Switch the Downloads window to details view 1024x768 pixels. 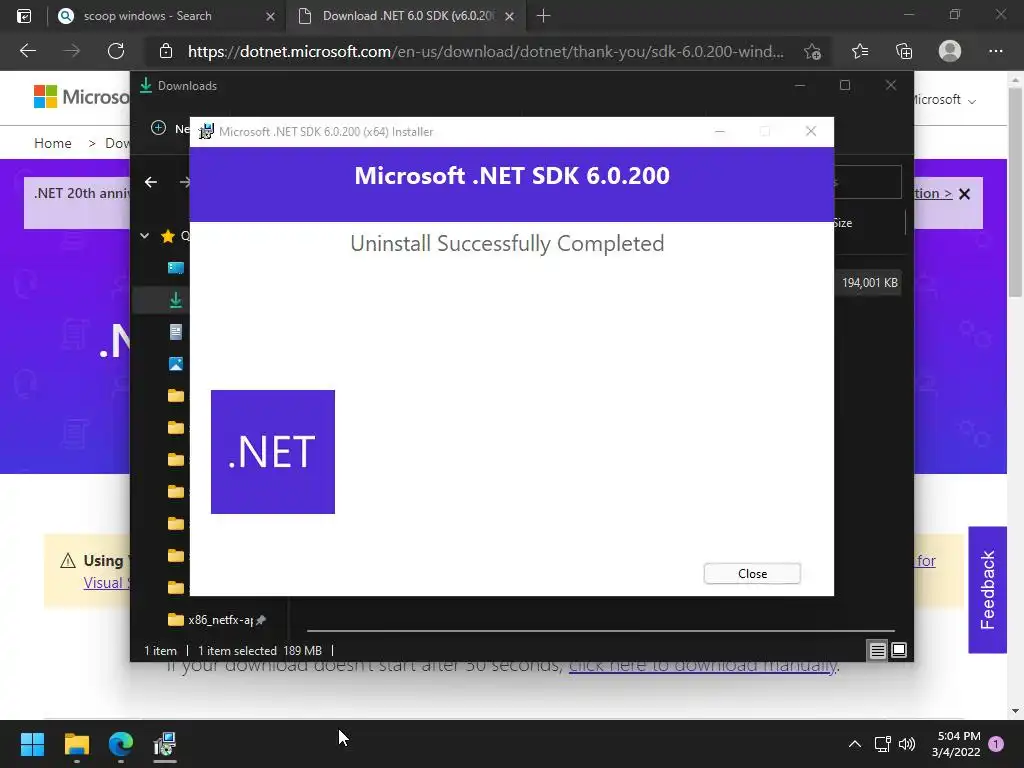(877, 650)
